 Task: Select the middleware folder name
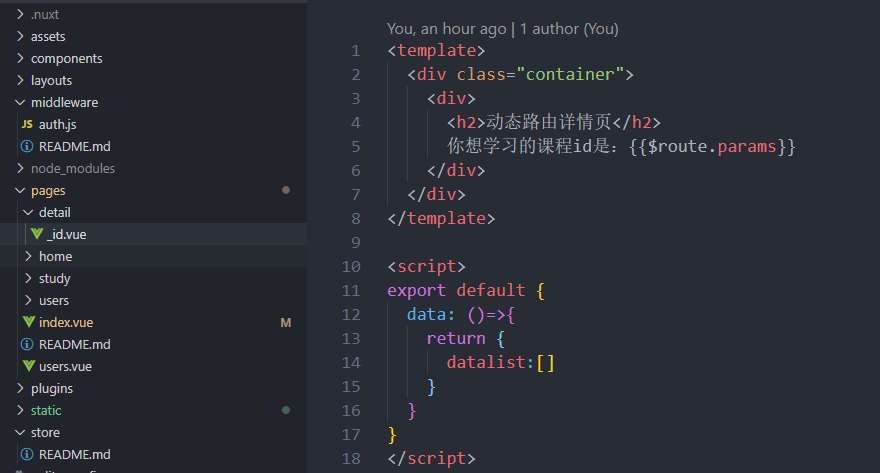65,103
